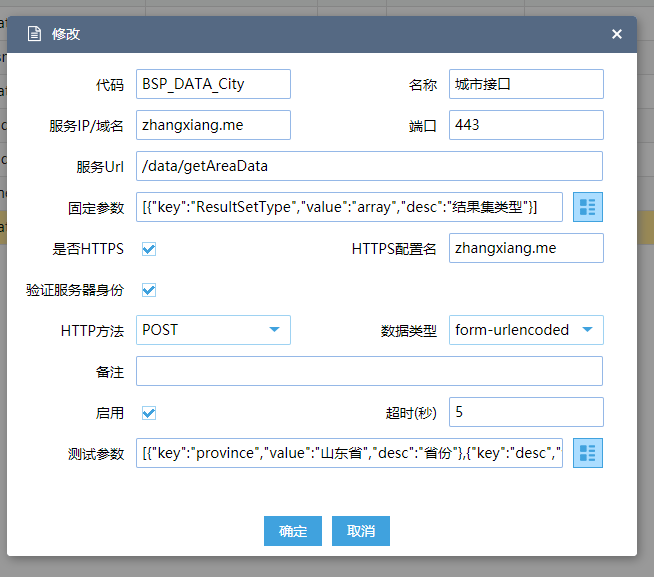Edit the 名称 field showing 城市接口
This screenshot has width=654, height=577.
pyautogui.click(x=526, y=84)
